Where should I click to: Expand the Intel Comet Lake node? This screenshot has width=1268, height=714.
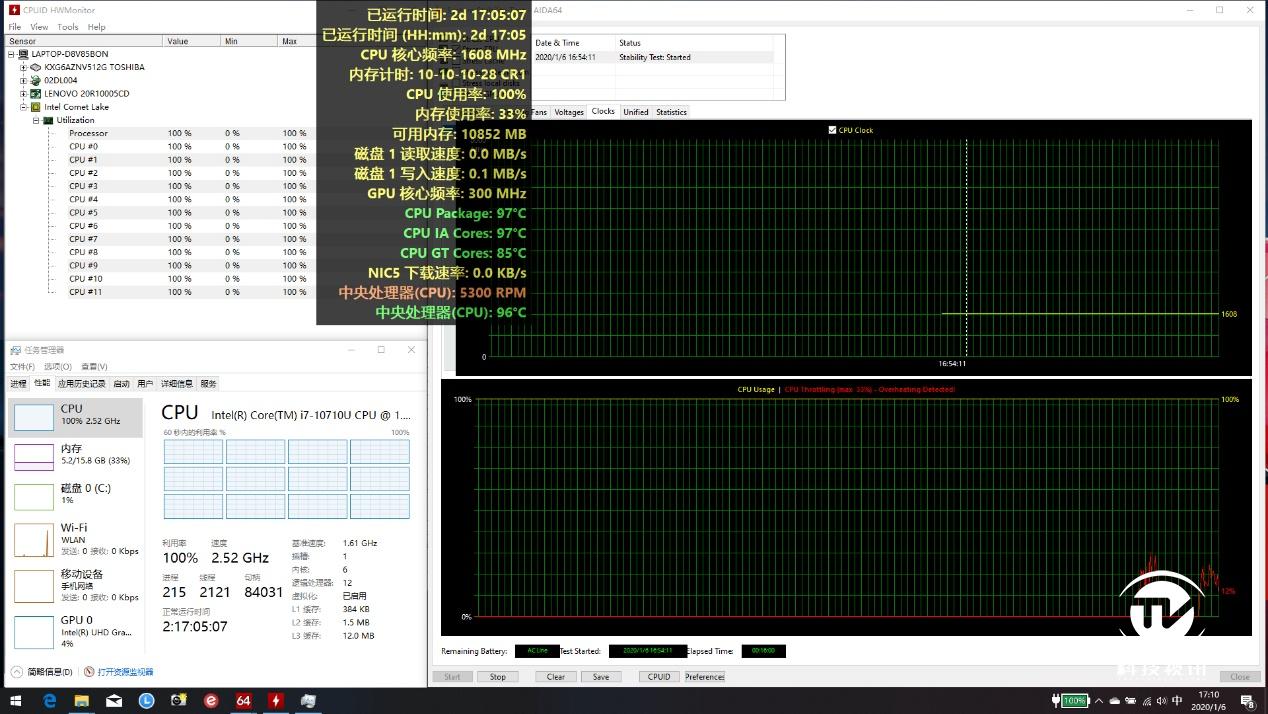[22, 106]
